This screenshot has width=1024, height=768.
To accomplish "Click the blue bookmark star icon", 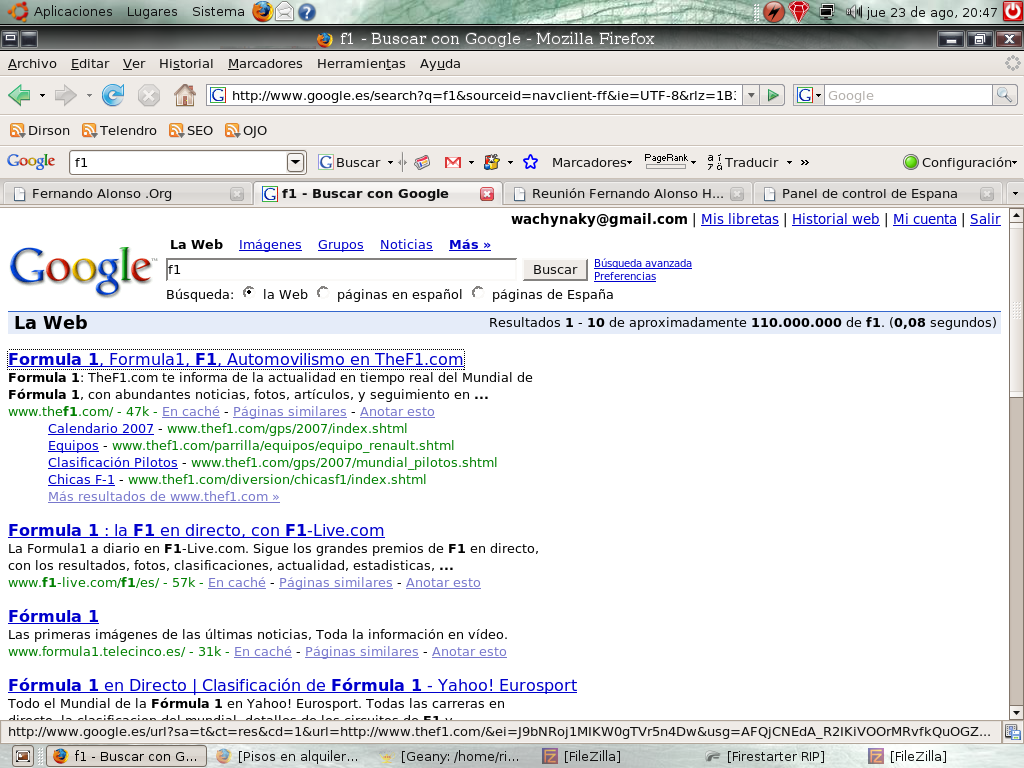I will click(x=530, y=162).
